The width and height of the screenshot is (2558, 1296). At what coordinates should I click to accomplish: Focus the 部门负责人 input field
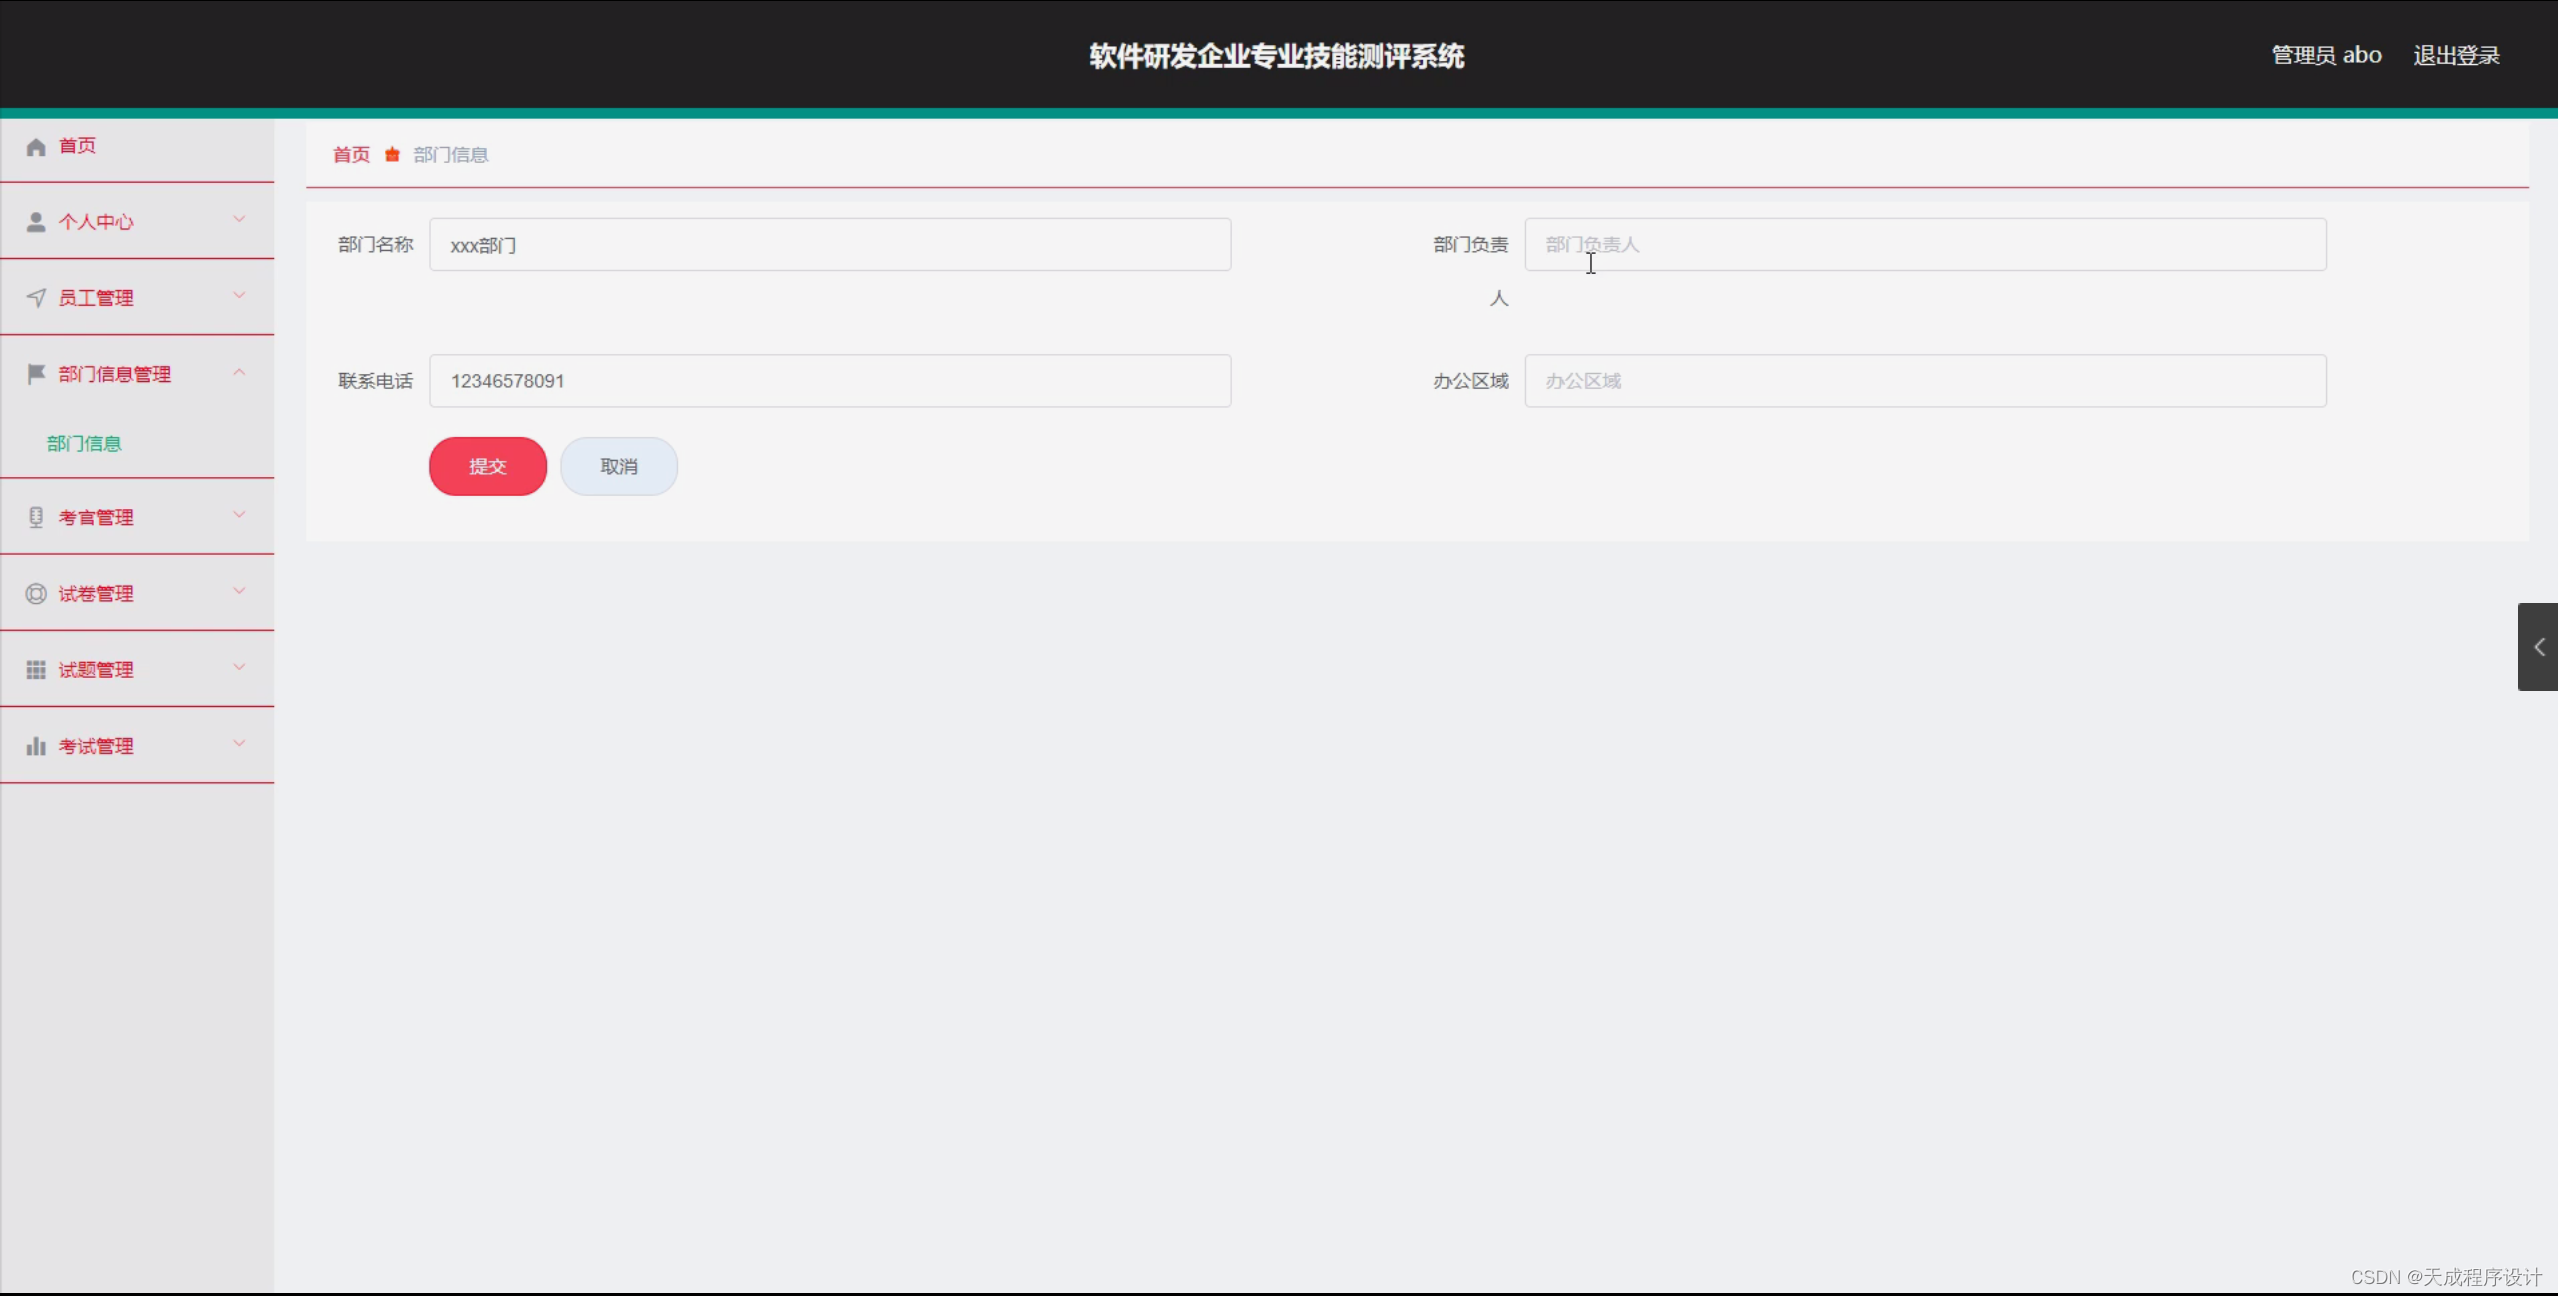point(1924,245)
